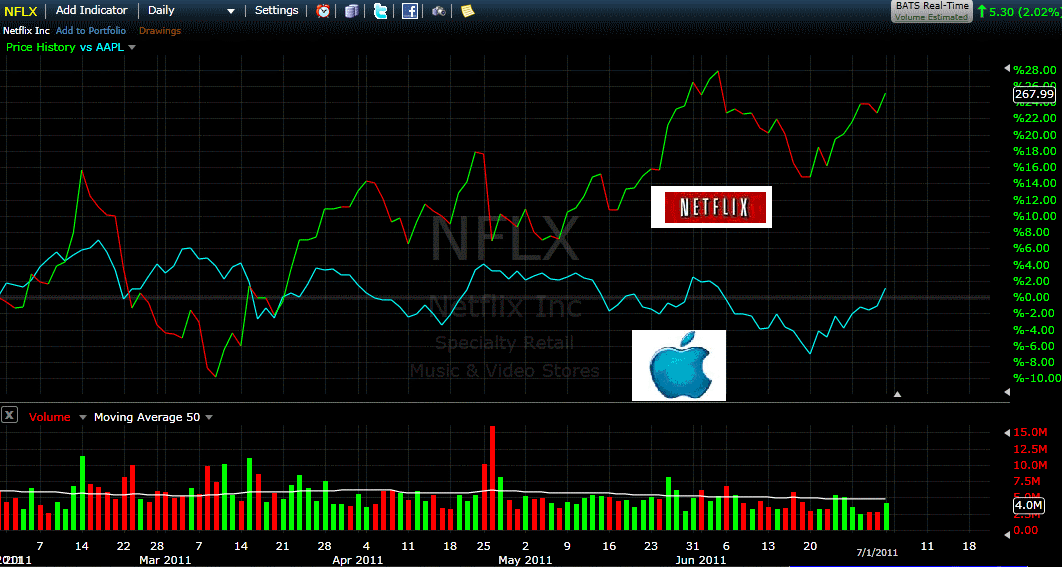Image resolution: width=1062 pixels, height=567 pixels.
Task: Click the Netflix logo image
Action: point(711,207)
